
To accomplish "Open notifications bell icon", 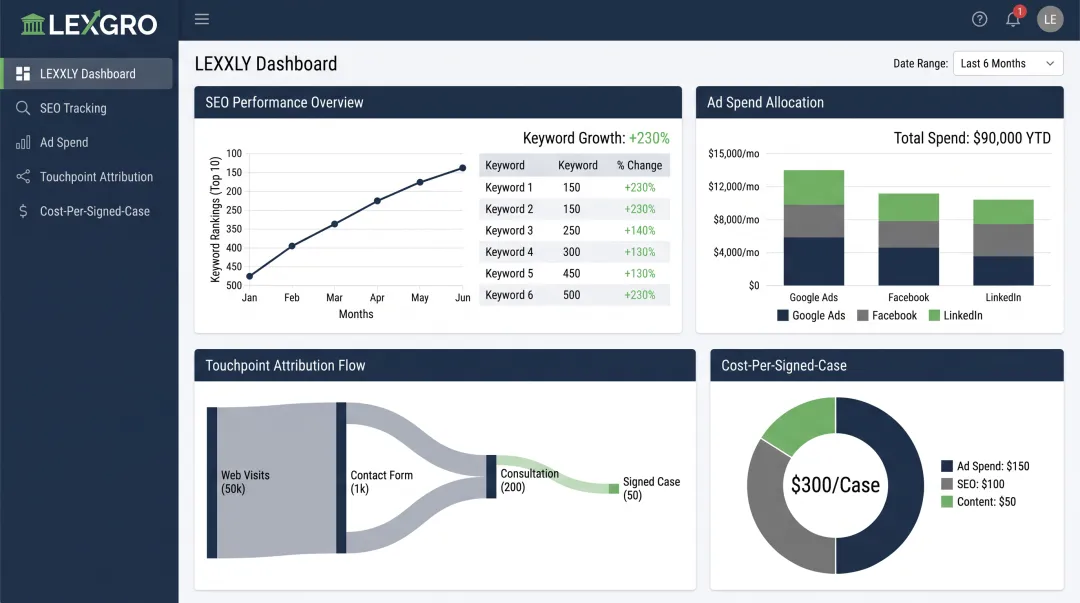I will tap(1012, 19).
